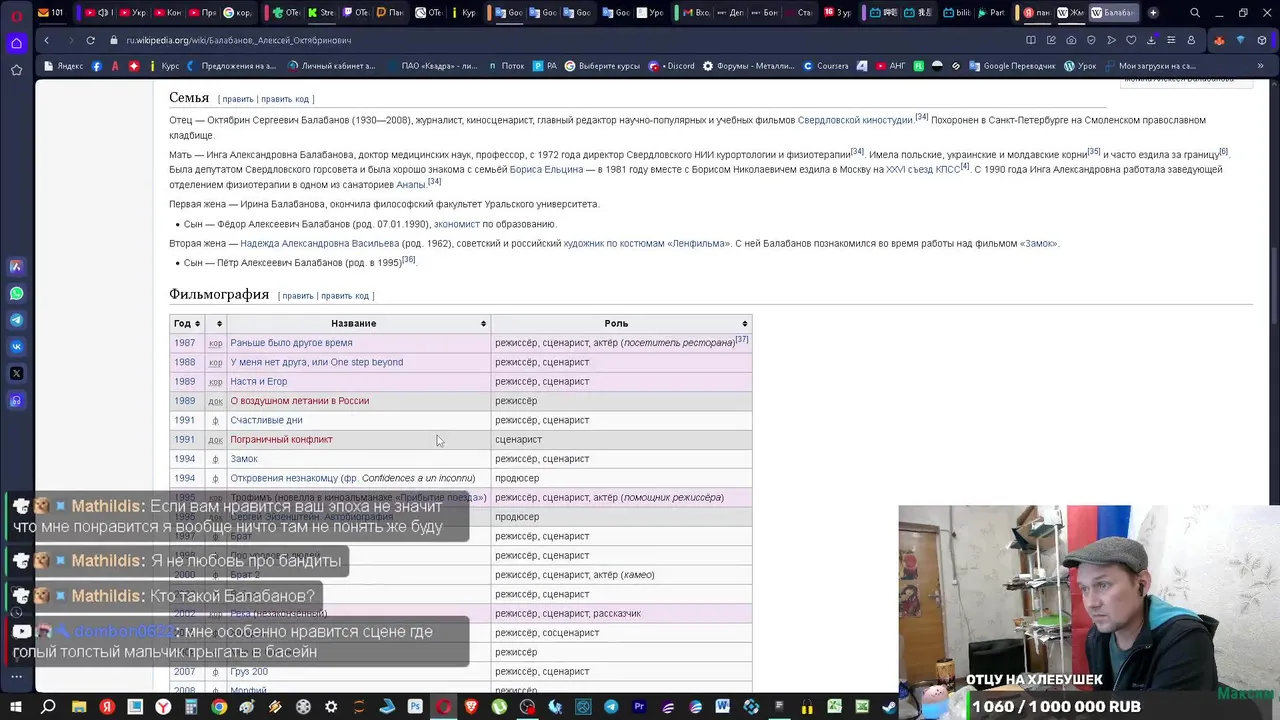Open the Яндекс bookmark
This screenshot has height=720, width=1280.
(64, 66)
